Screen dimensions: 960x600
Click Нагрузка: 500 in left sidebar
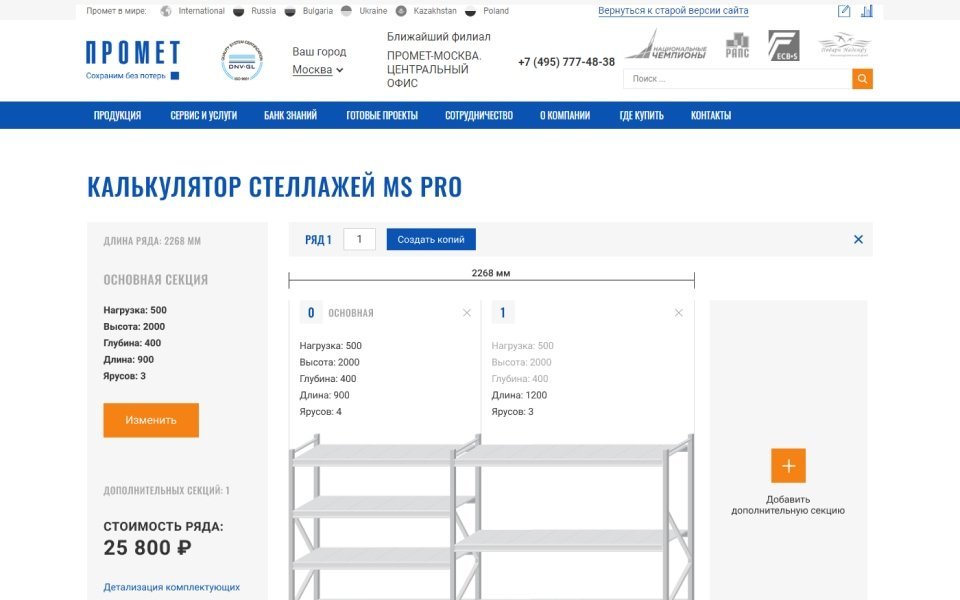click(x=135, y=310)
